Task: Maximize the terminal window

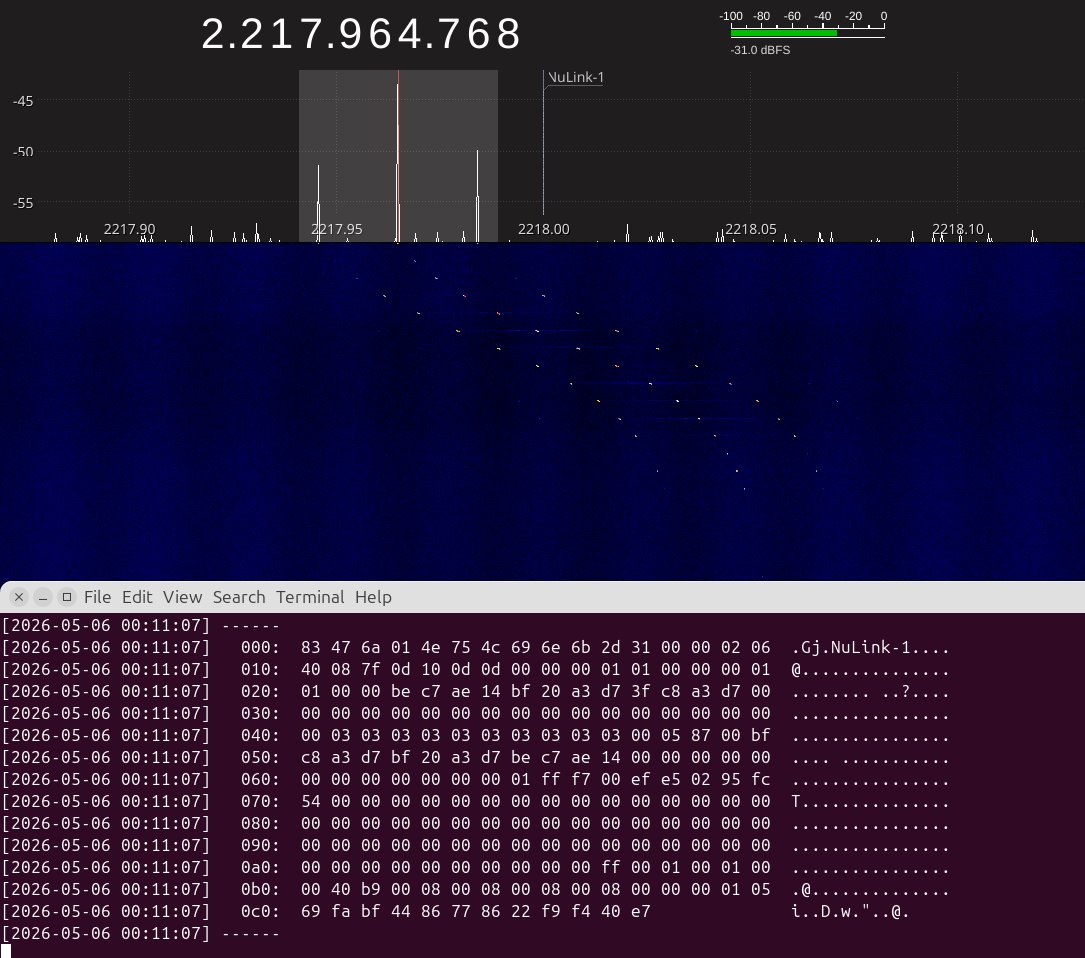Action: point(67,597)
